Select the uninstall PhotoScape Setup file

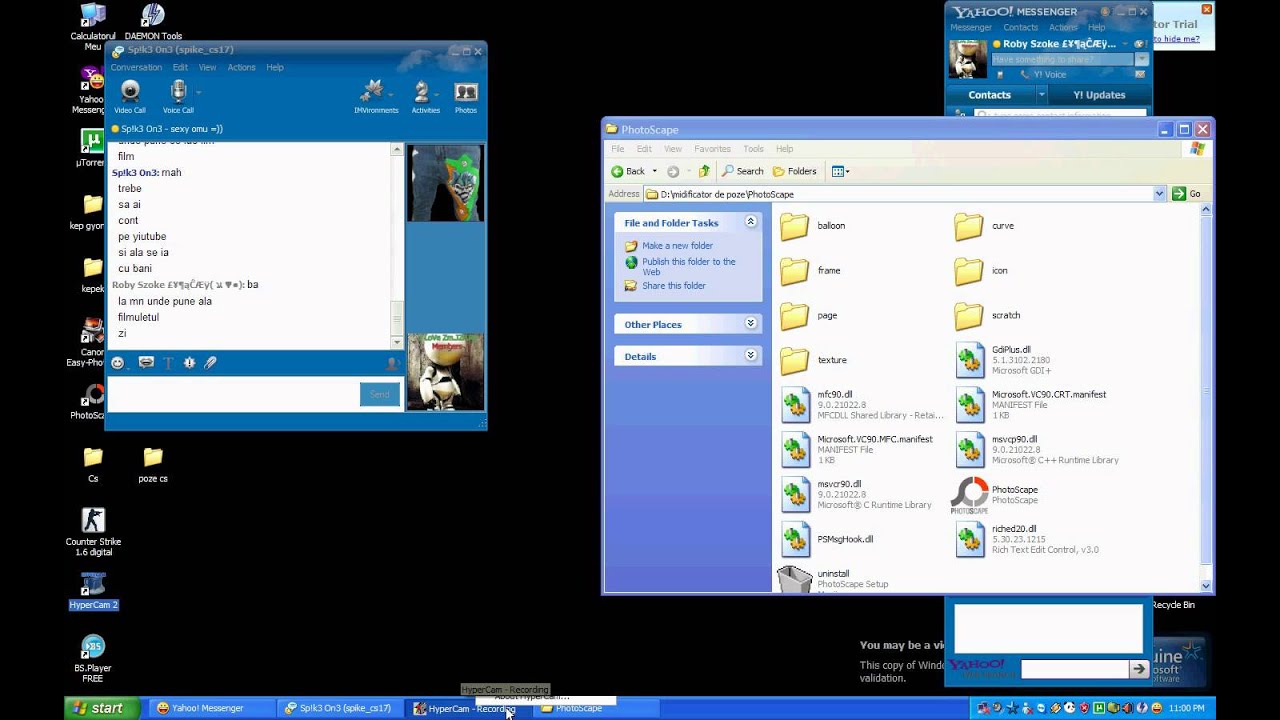(833, 579)
